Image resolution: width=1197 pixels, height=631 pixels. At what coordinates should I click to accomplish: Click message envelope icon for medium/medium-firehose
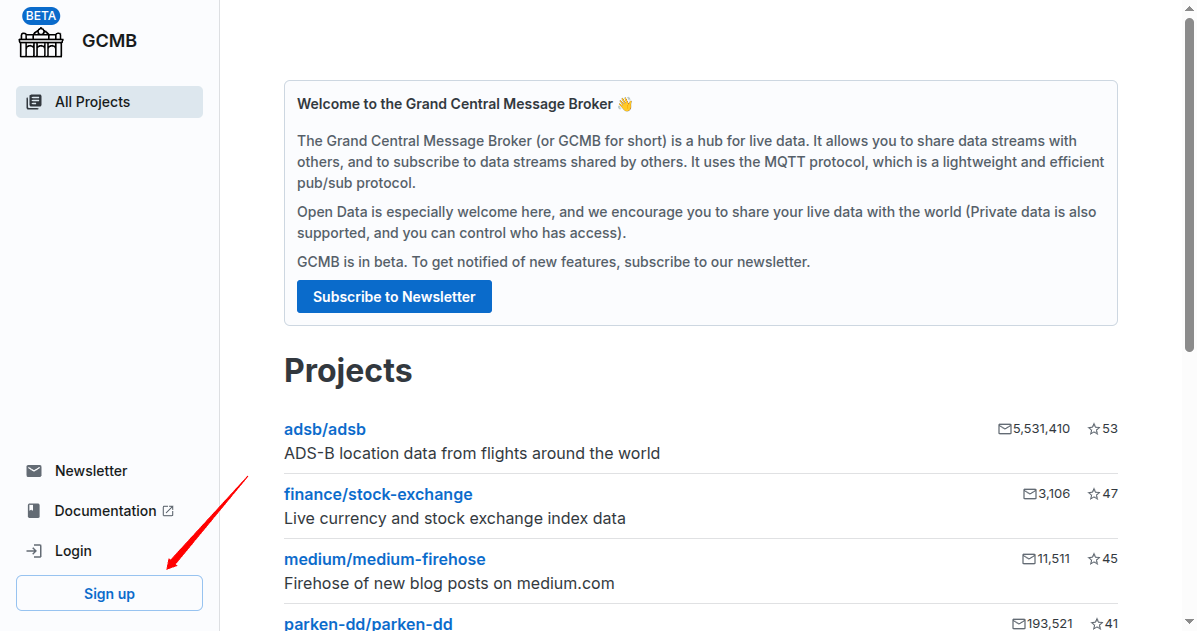click(1029, 559)
